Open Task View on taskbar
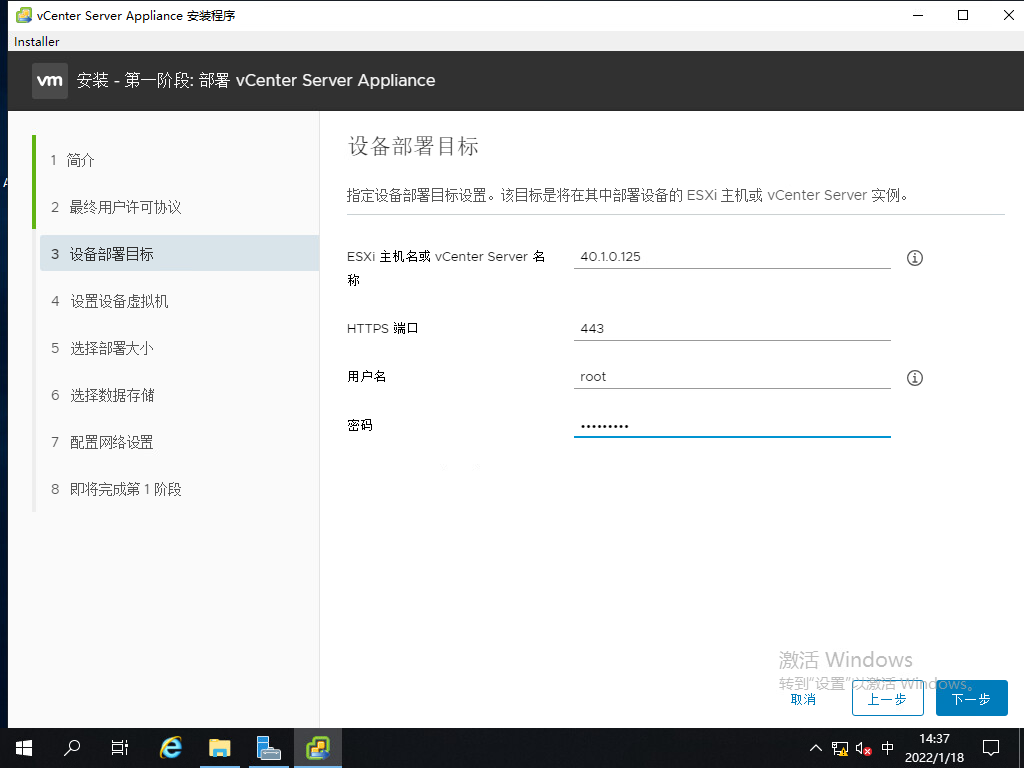This screenshot has width=1024, height=768. click(x=120, y=748)
